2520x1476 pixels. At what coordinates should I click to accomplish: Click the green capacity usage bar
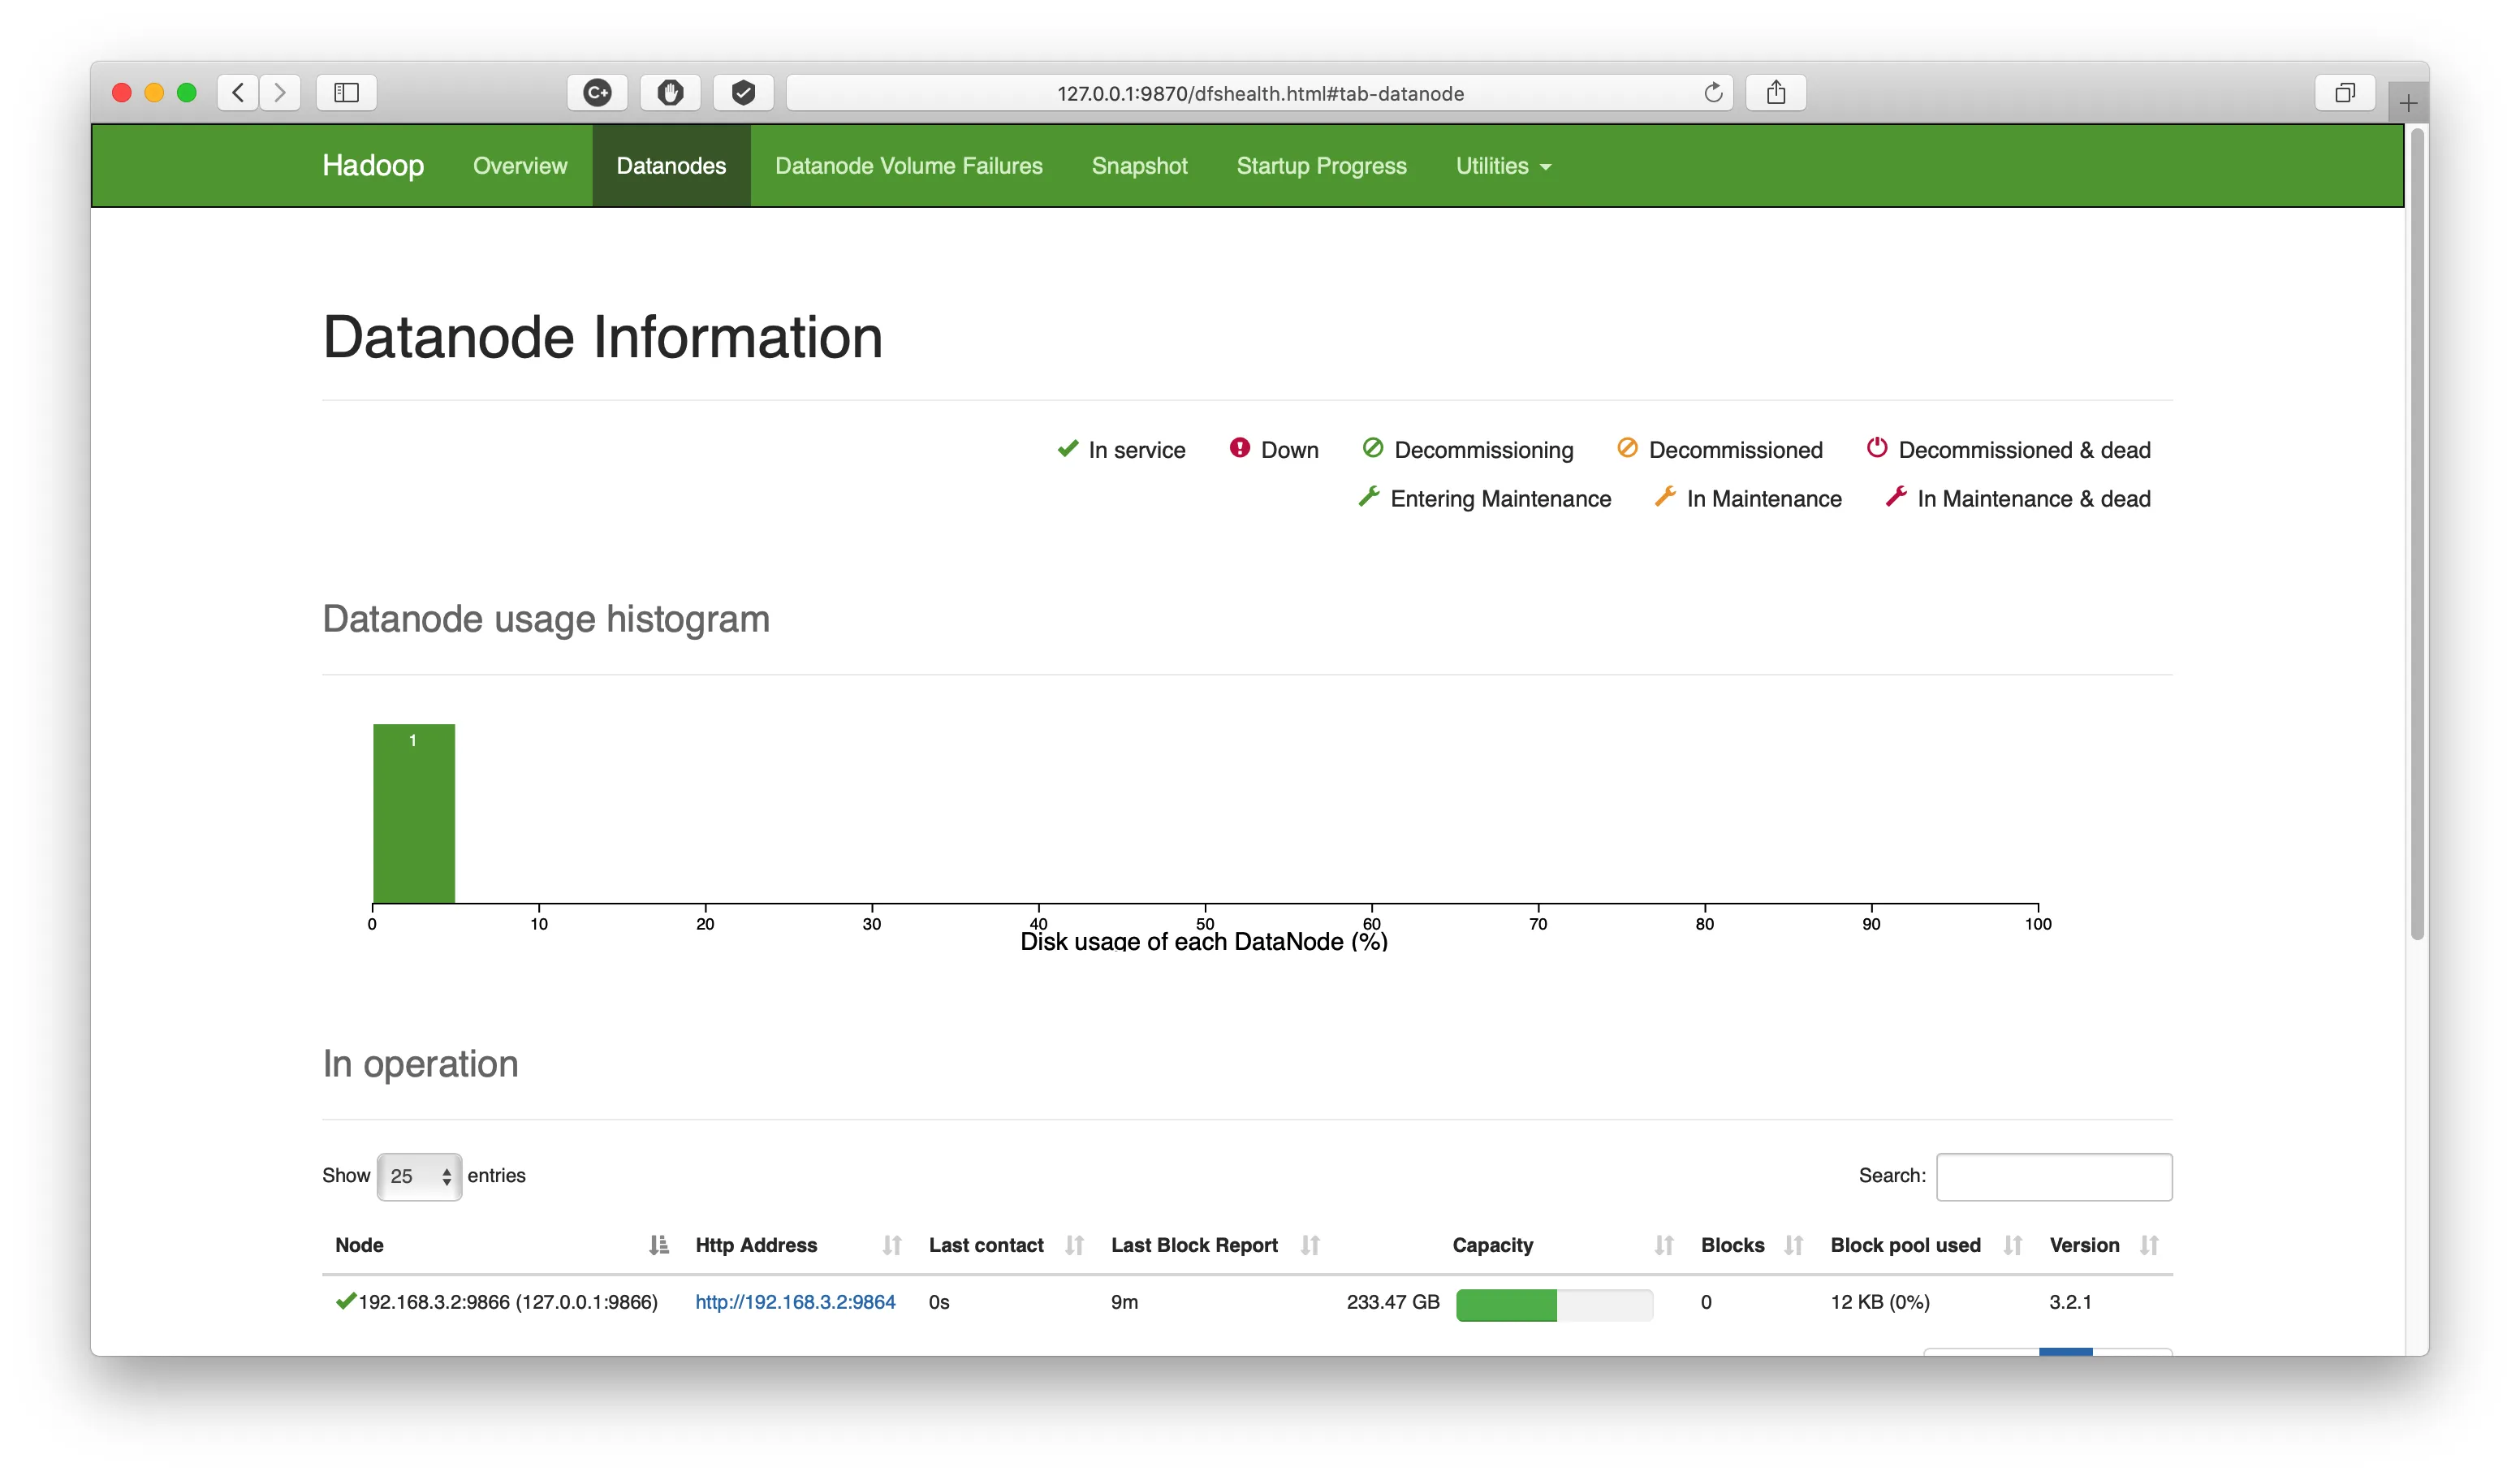(1506, 1305)
